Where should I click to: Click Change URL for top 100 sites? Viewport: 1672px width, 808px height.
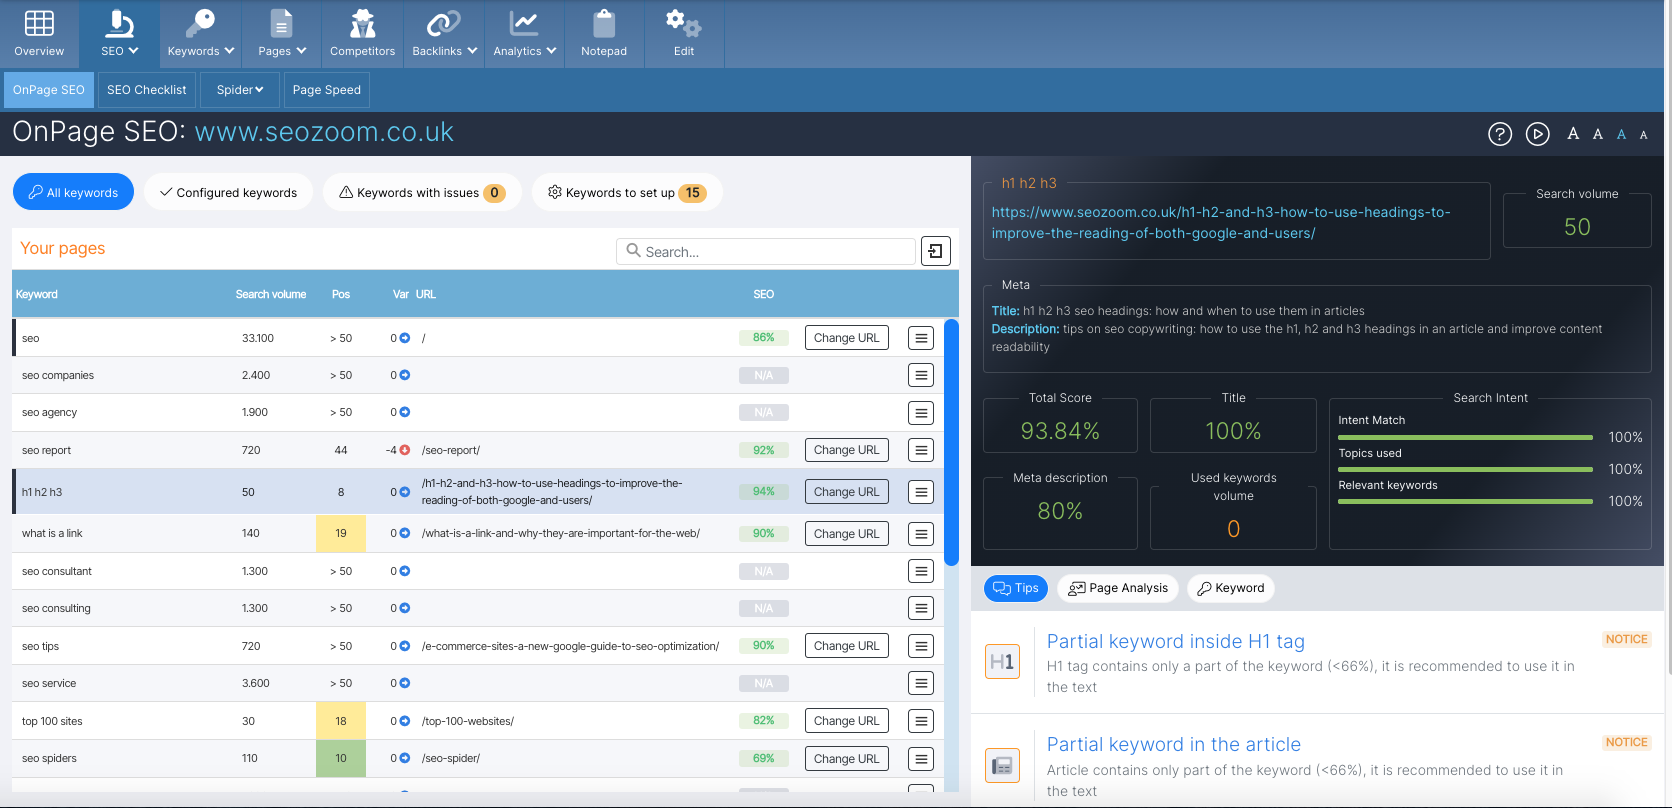[x=847, y=721]
